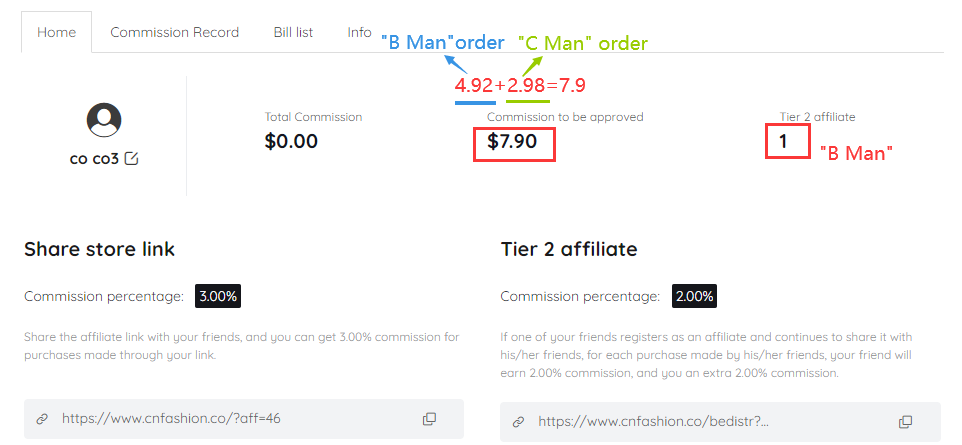Open the Bill list tab
This screenshot has height=445, width=962.
293,33
